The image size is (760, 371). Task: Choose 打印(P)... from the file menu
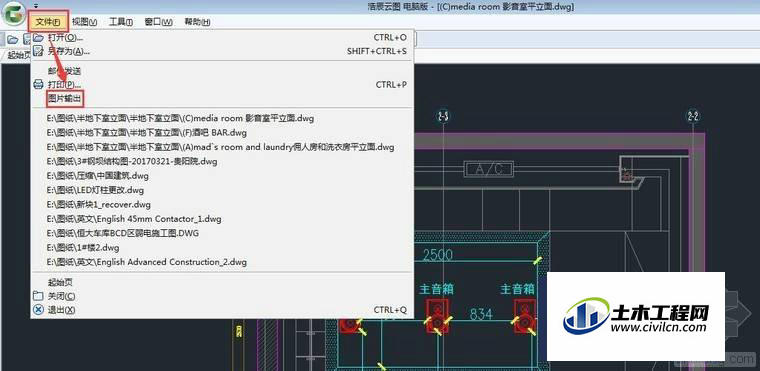[x=222, y=85]
